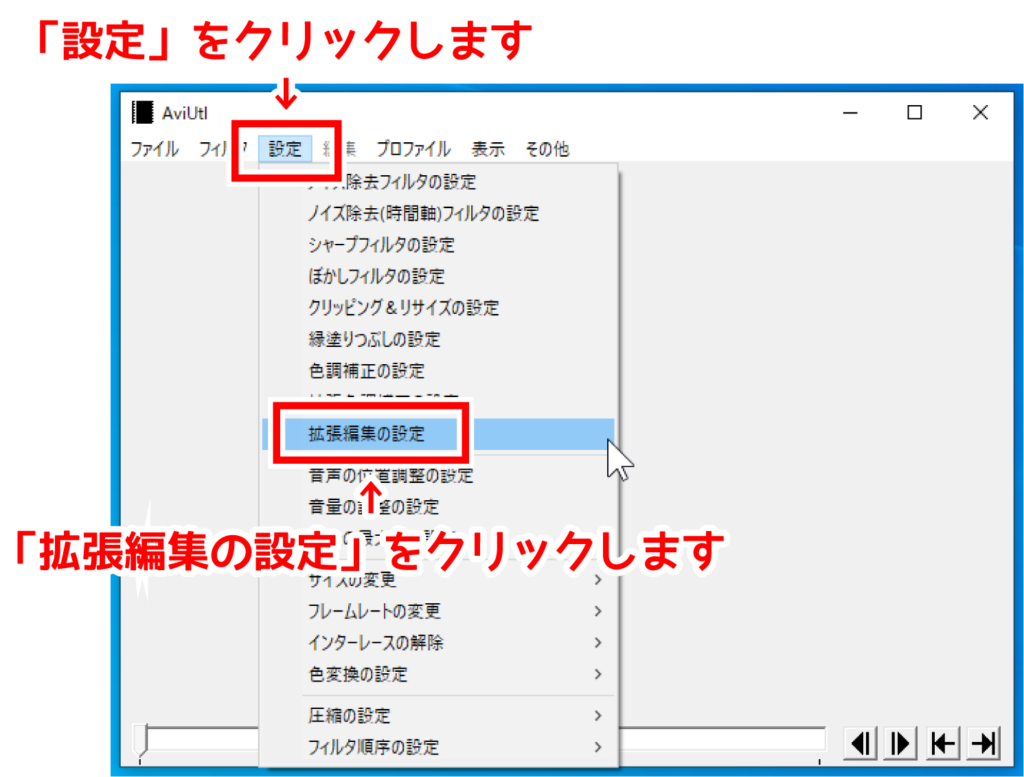The height and width of the screenshot is (777, 1024).
Task: Expand the フィルタ順序の設定 submenu
Action: click(x=438, y=747)
